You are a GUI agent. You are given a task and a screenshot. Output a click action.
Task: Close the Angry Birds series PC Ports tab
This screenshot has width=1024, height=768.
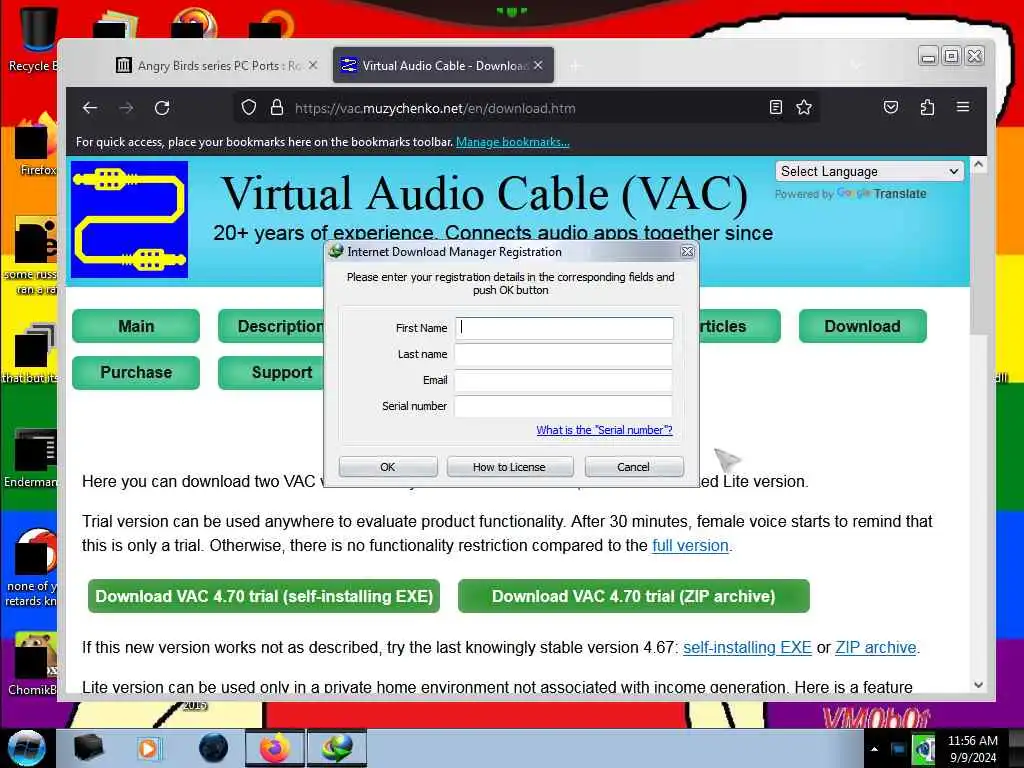tap(313, 65)
